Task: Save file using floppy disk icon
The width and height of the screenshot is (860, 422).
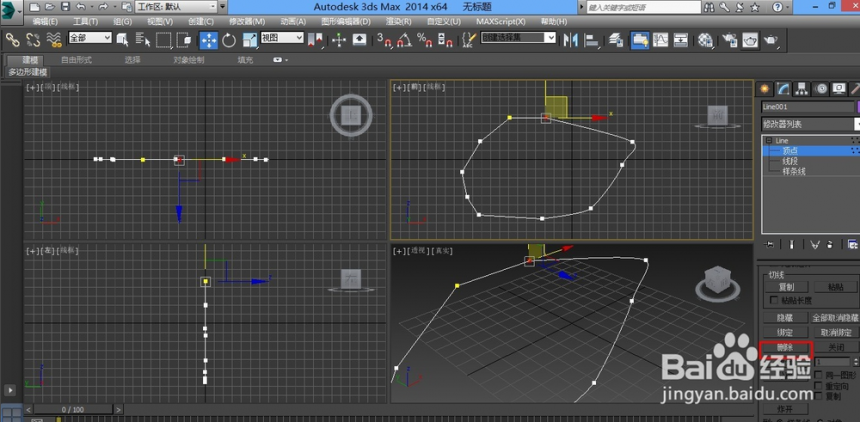Action: pyautogui.click(x=65, y=7)
